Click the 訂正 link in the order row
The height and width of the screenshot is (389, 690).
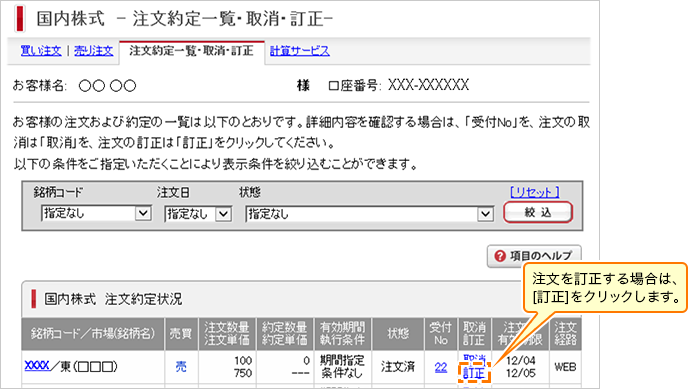point(473,373)
